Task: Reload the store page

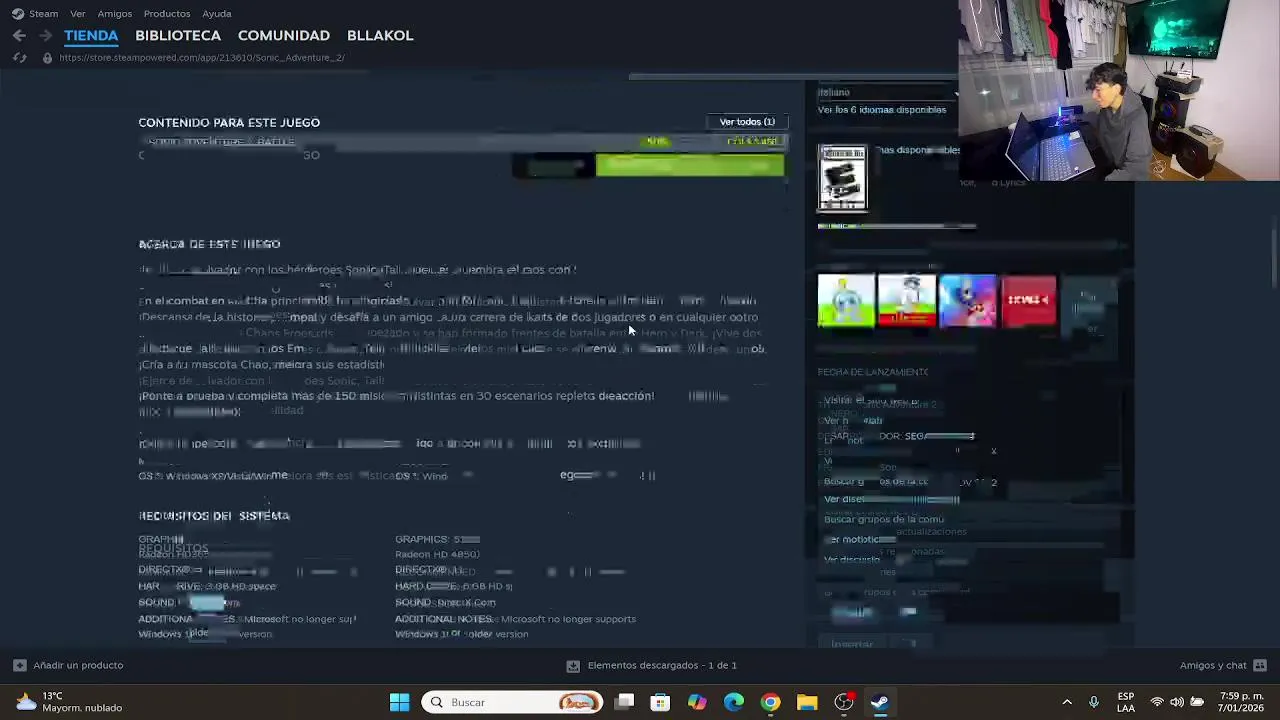Action: coord(19,58)
